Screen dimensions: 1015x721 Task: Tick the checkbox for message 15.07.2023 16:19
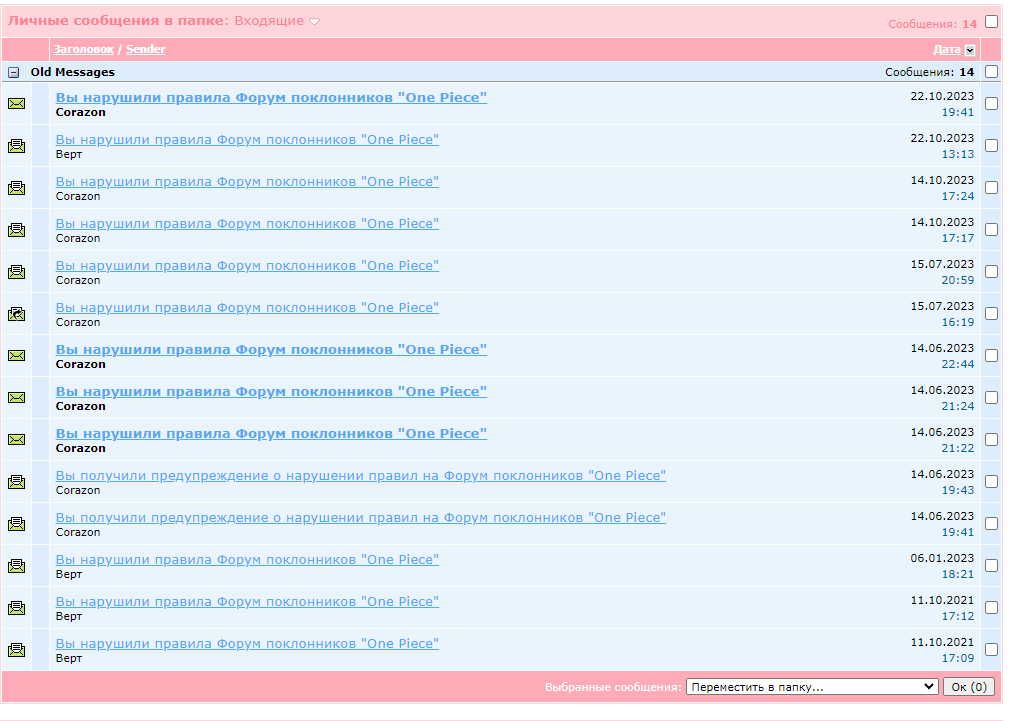point(991,314)
